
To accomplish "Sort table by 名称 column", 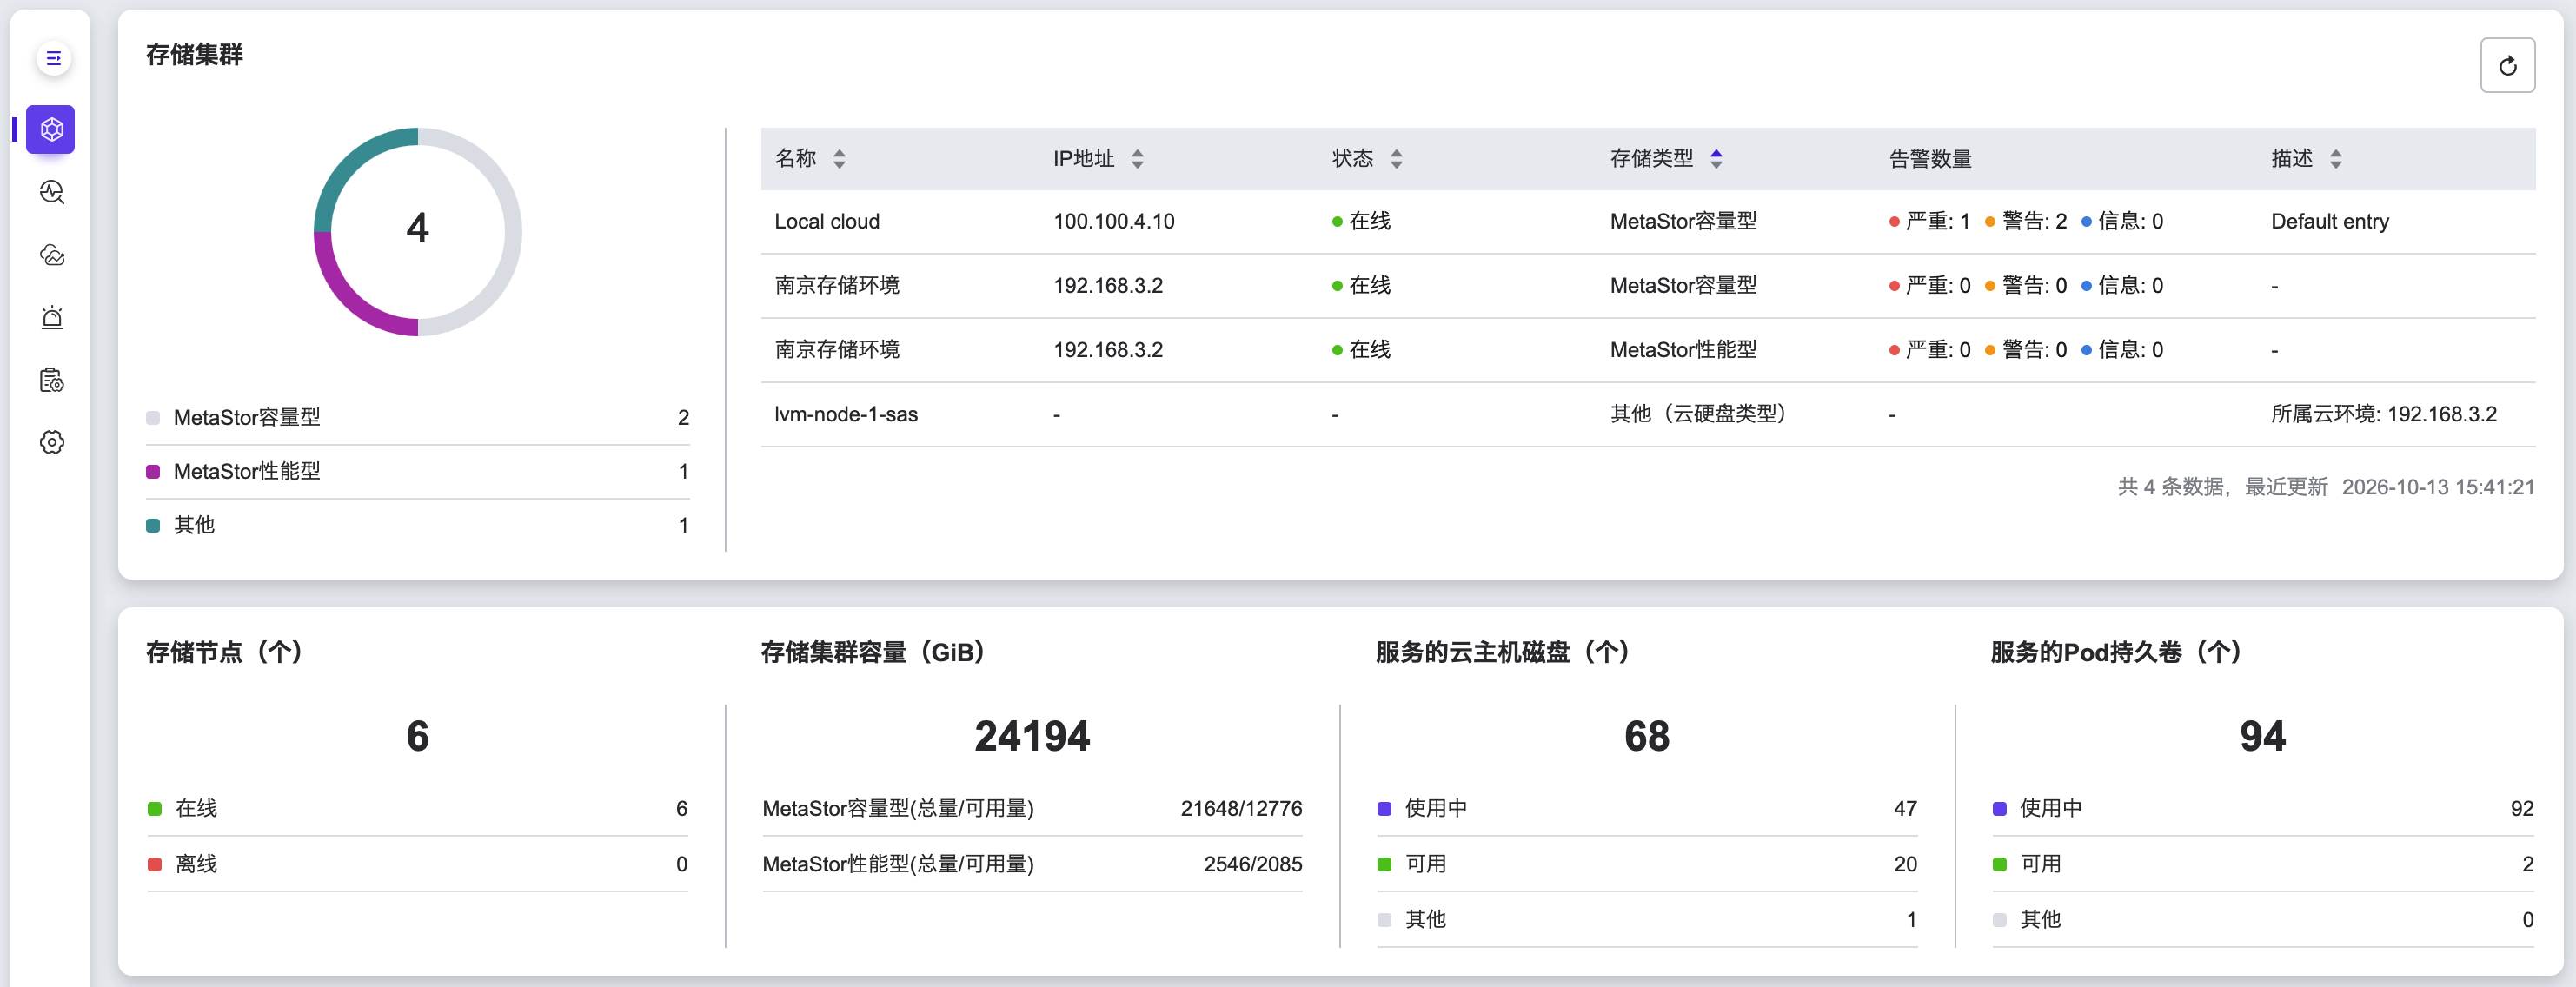I will tap(839, 158).
